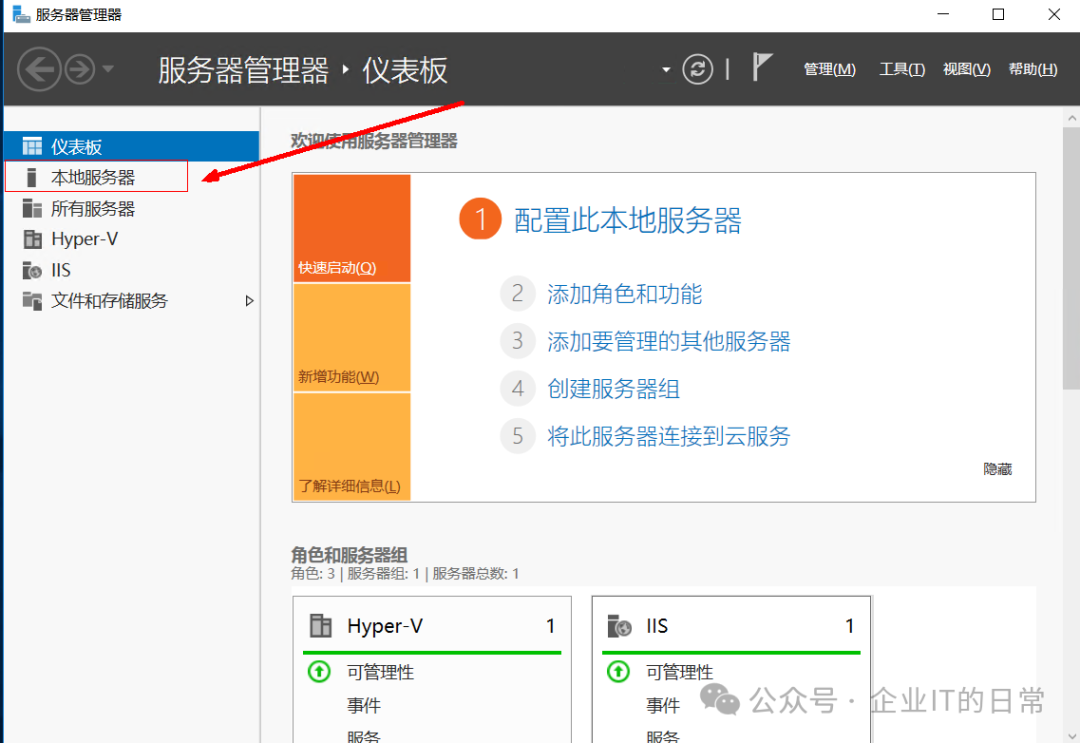Open the 新增功能(W) tile
Screen dimensions: 1080x743
point(352,337)
